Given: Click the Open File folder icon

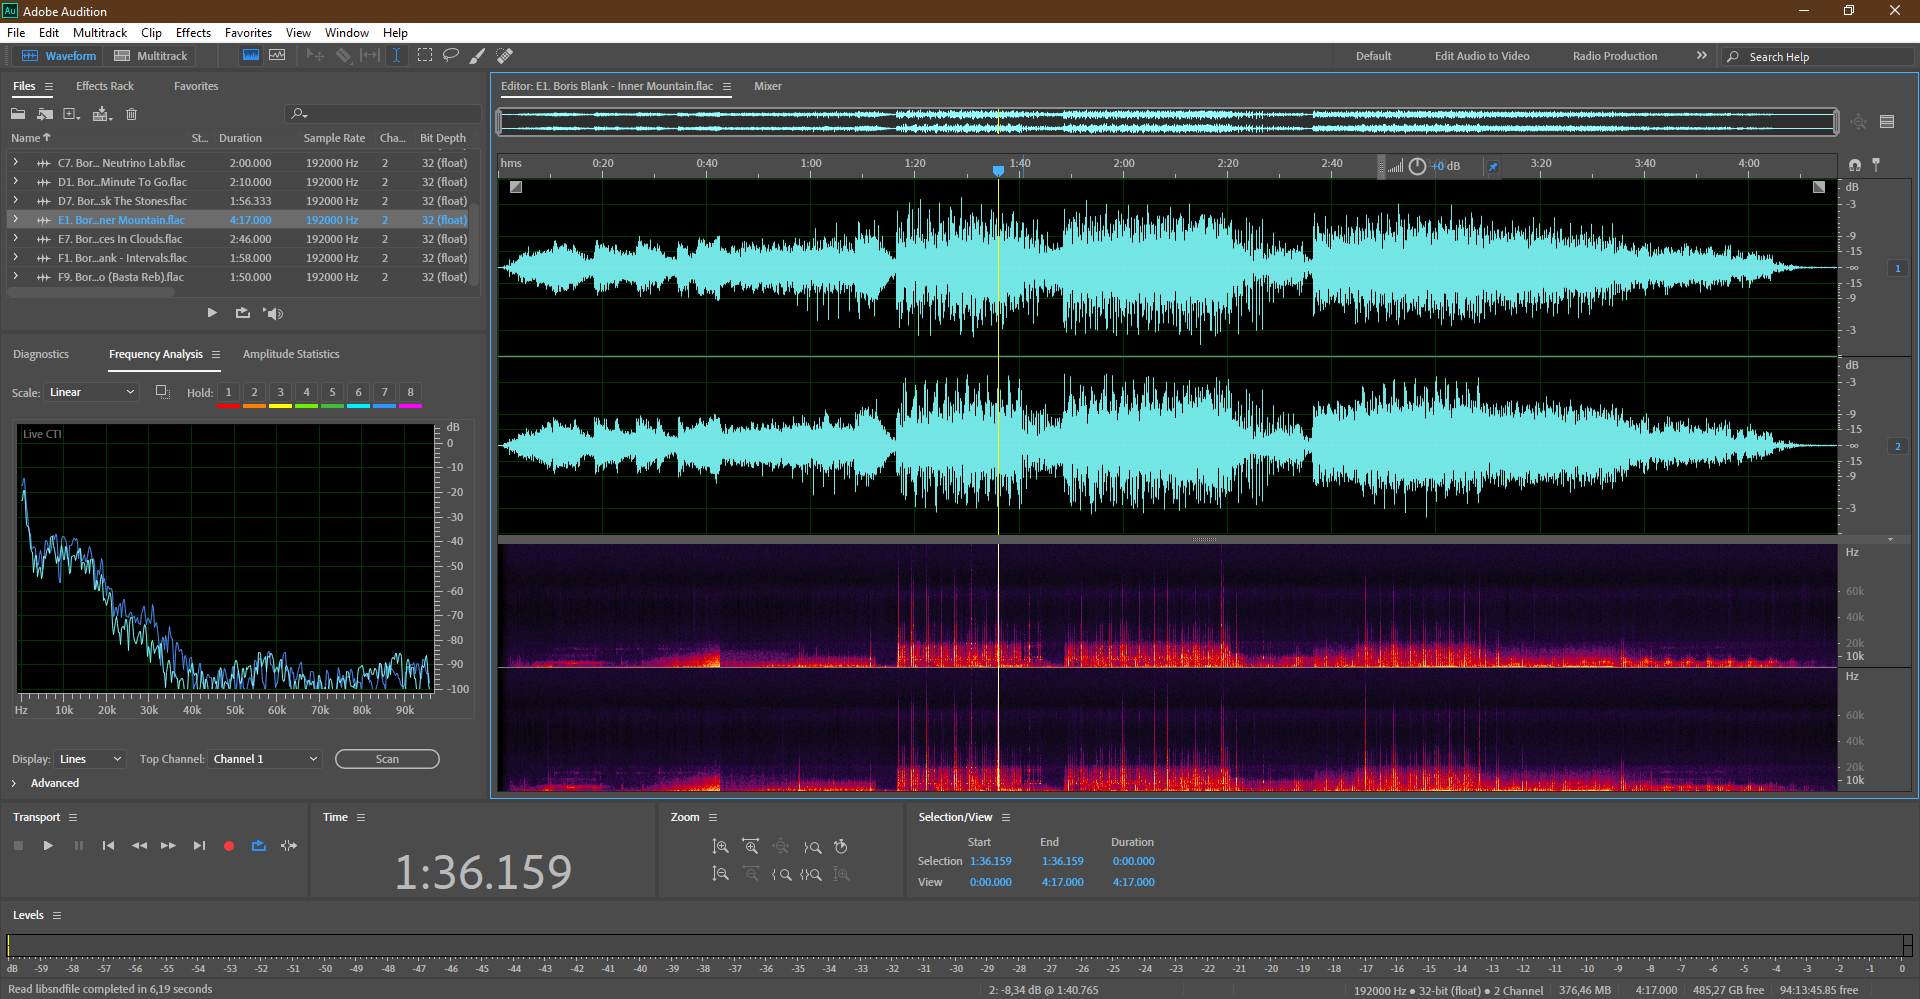Looking at the screenshot, I should (18, 114).
